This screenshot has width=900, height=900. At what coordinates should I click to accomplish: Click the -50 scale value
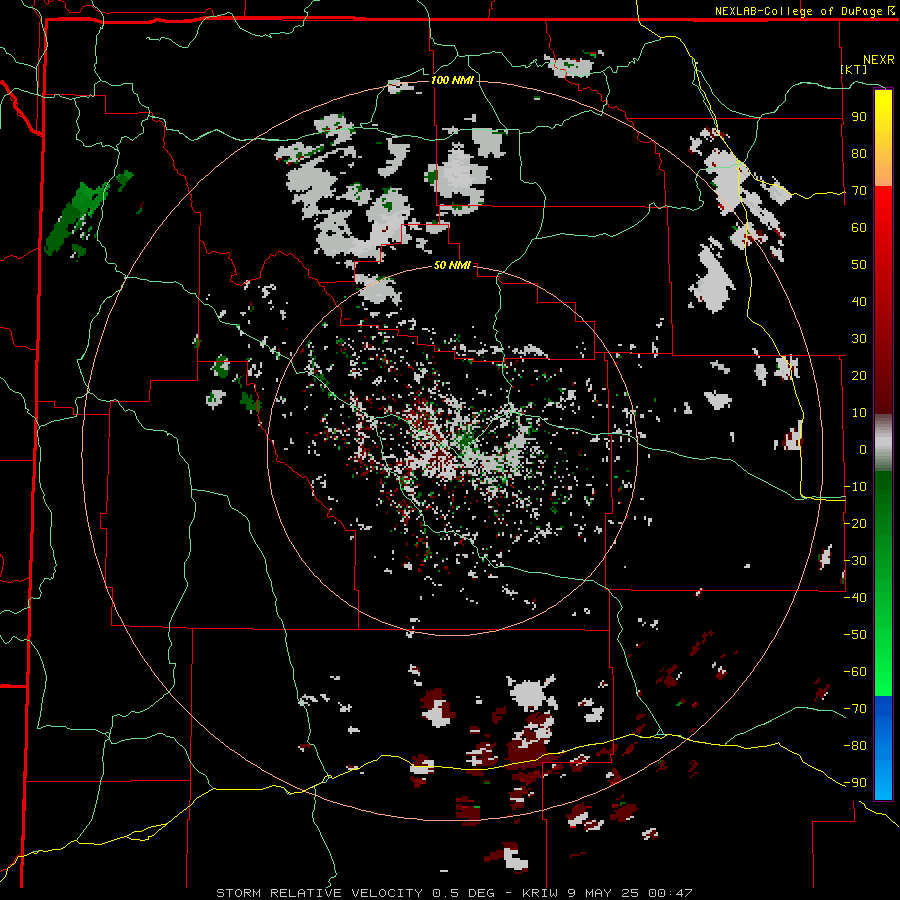[855, 635]
